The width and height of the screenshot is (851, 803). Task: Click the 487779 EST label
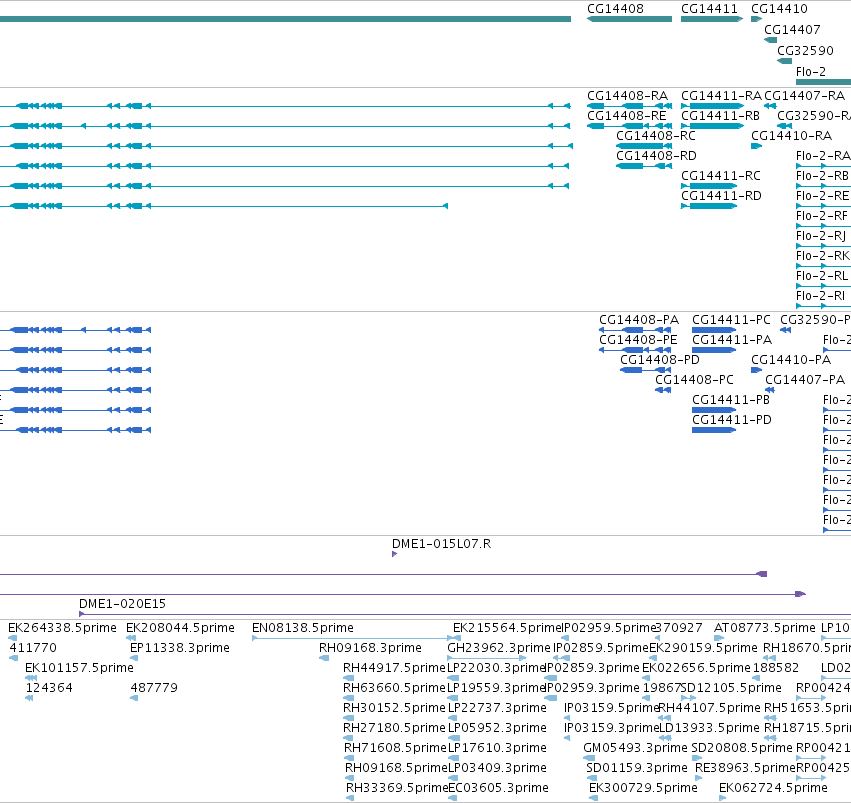click(154, 688)
